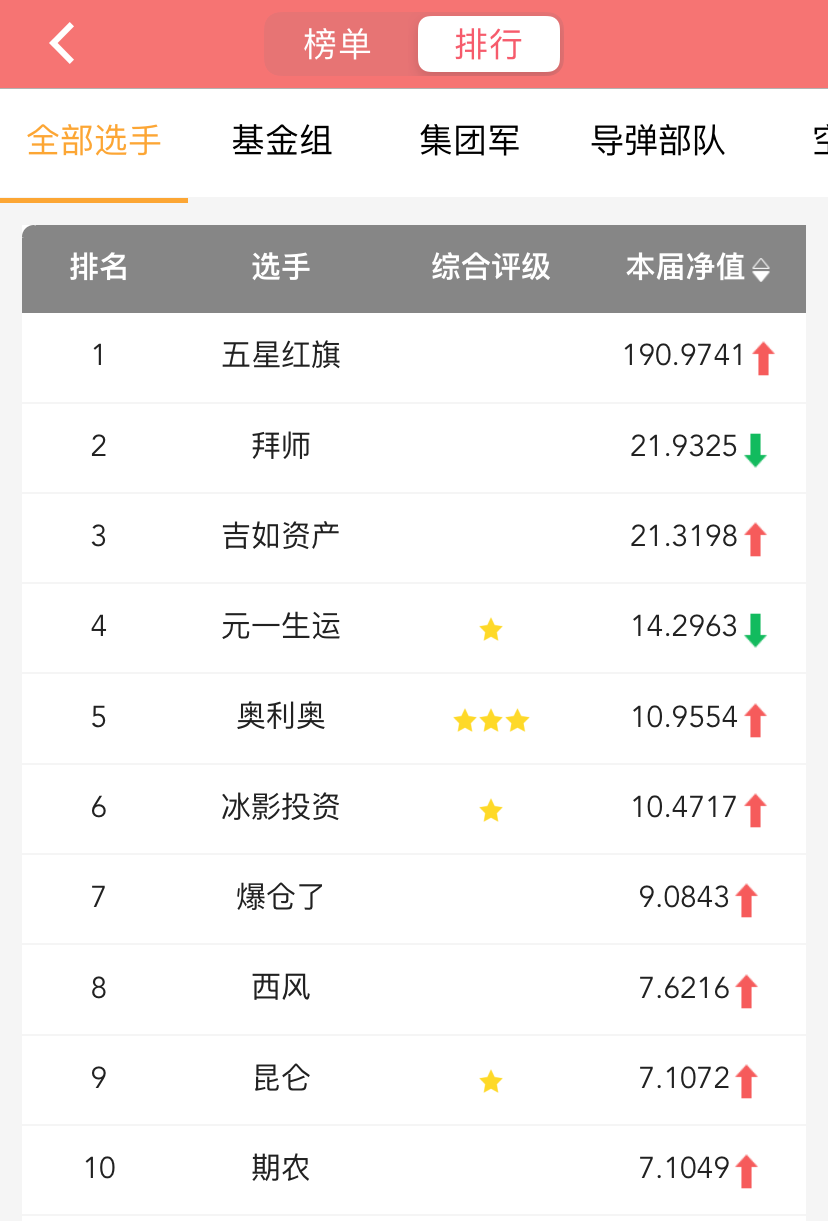Switch to the 导弹部队 tab

click(x=657, y=141)
